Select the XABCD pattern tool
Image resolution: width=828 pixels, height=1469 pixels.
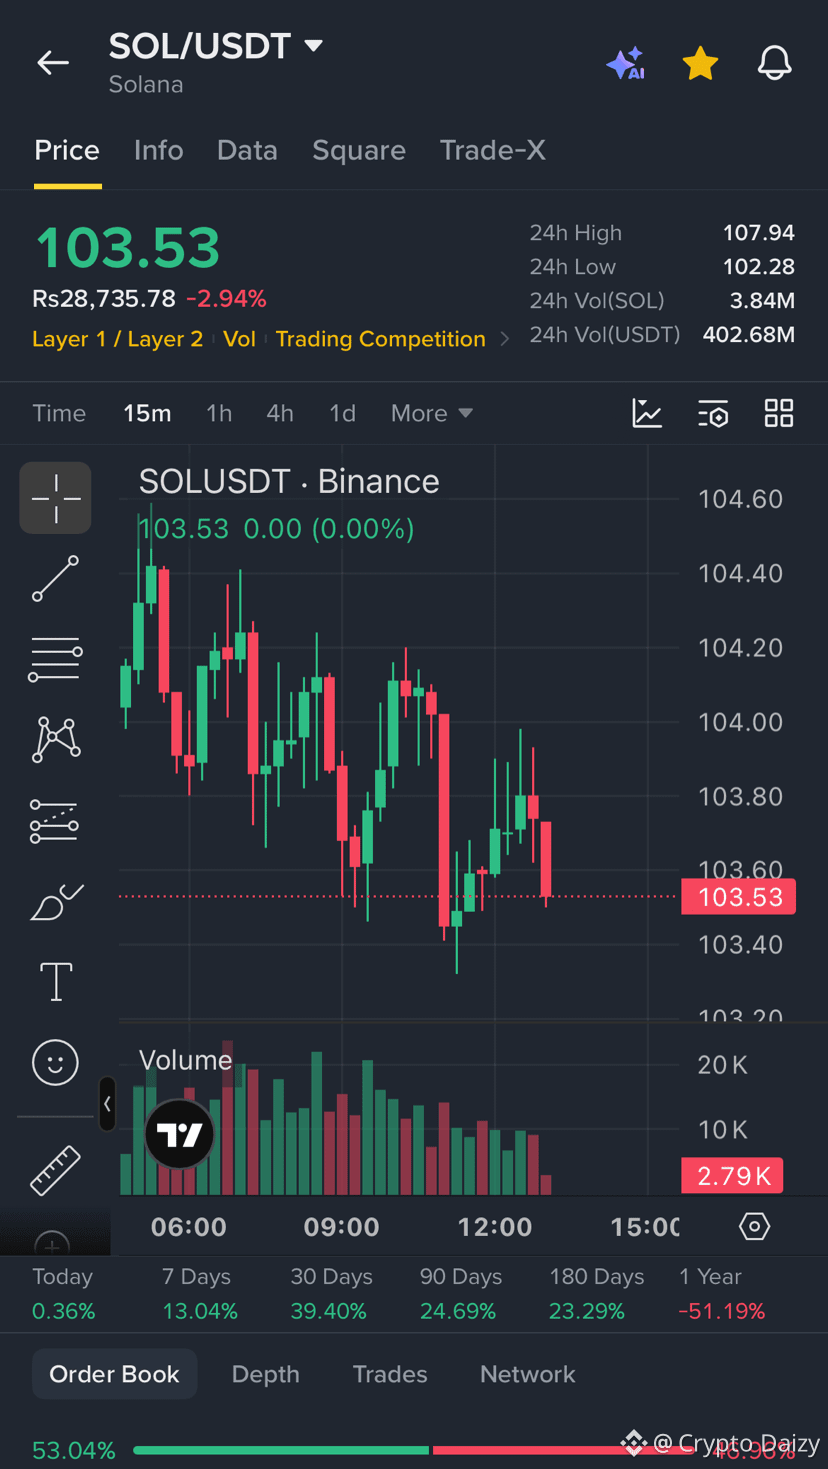(55, 740)
